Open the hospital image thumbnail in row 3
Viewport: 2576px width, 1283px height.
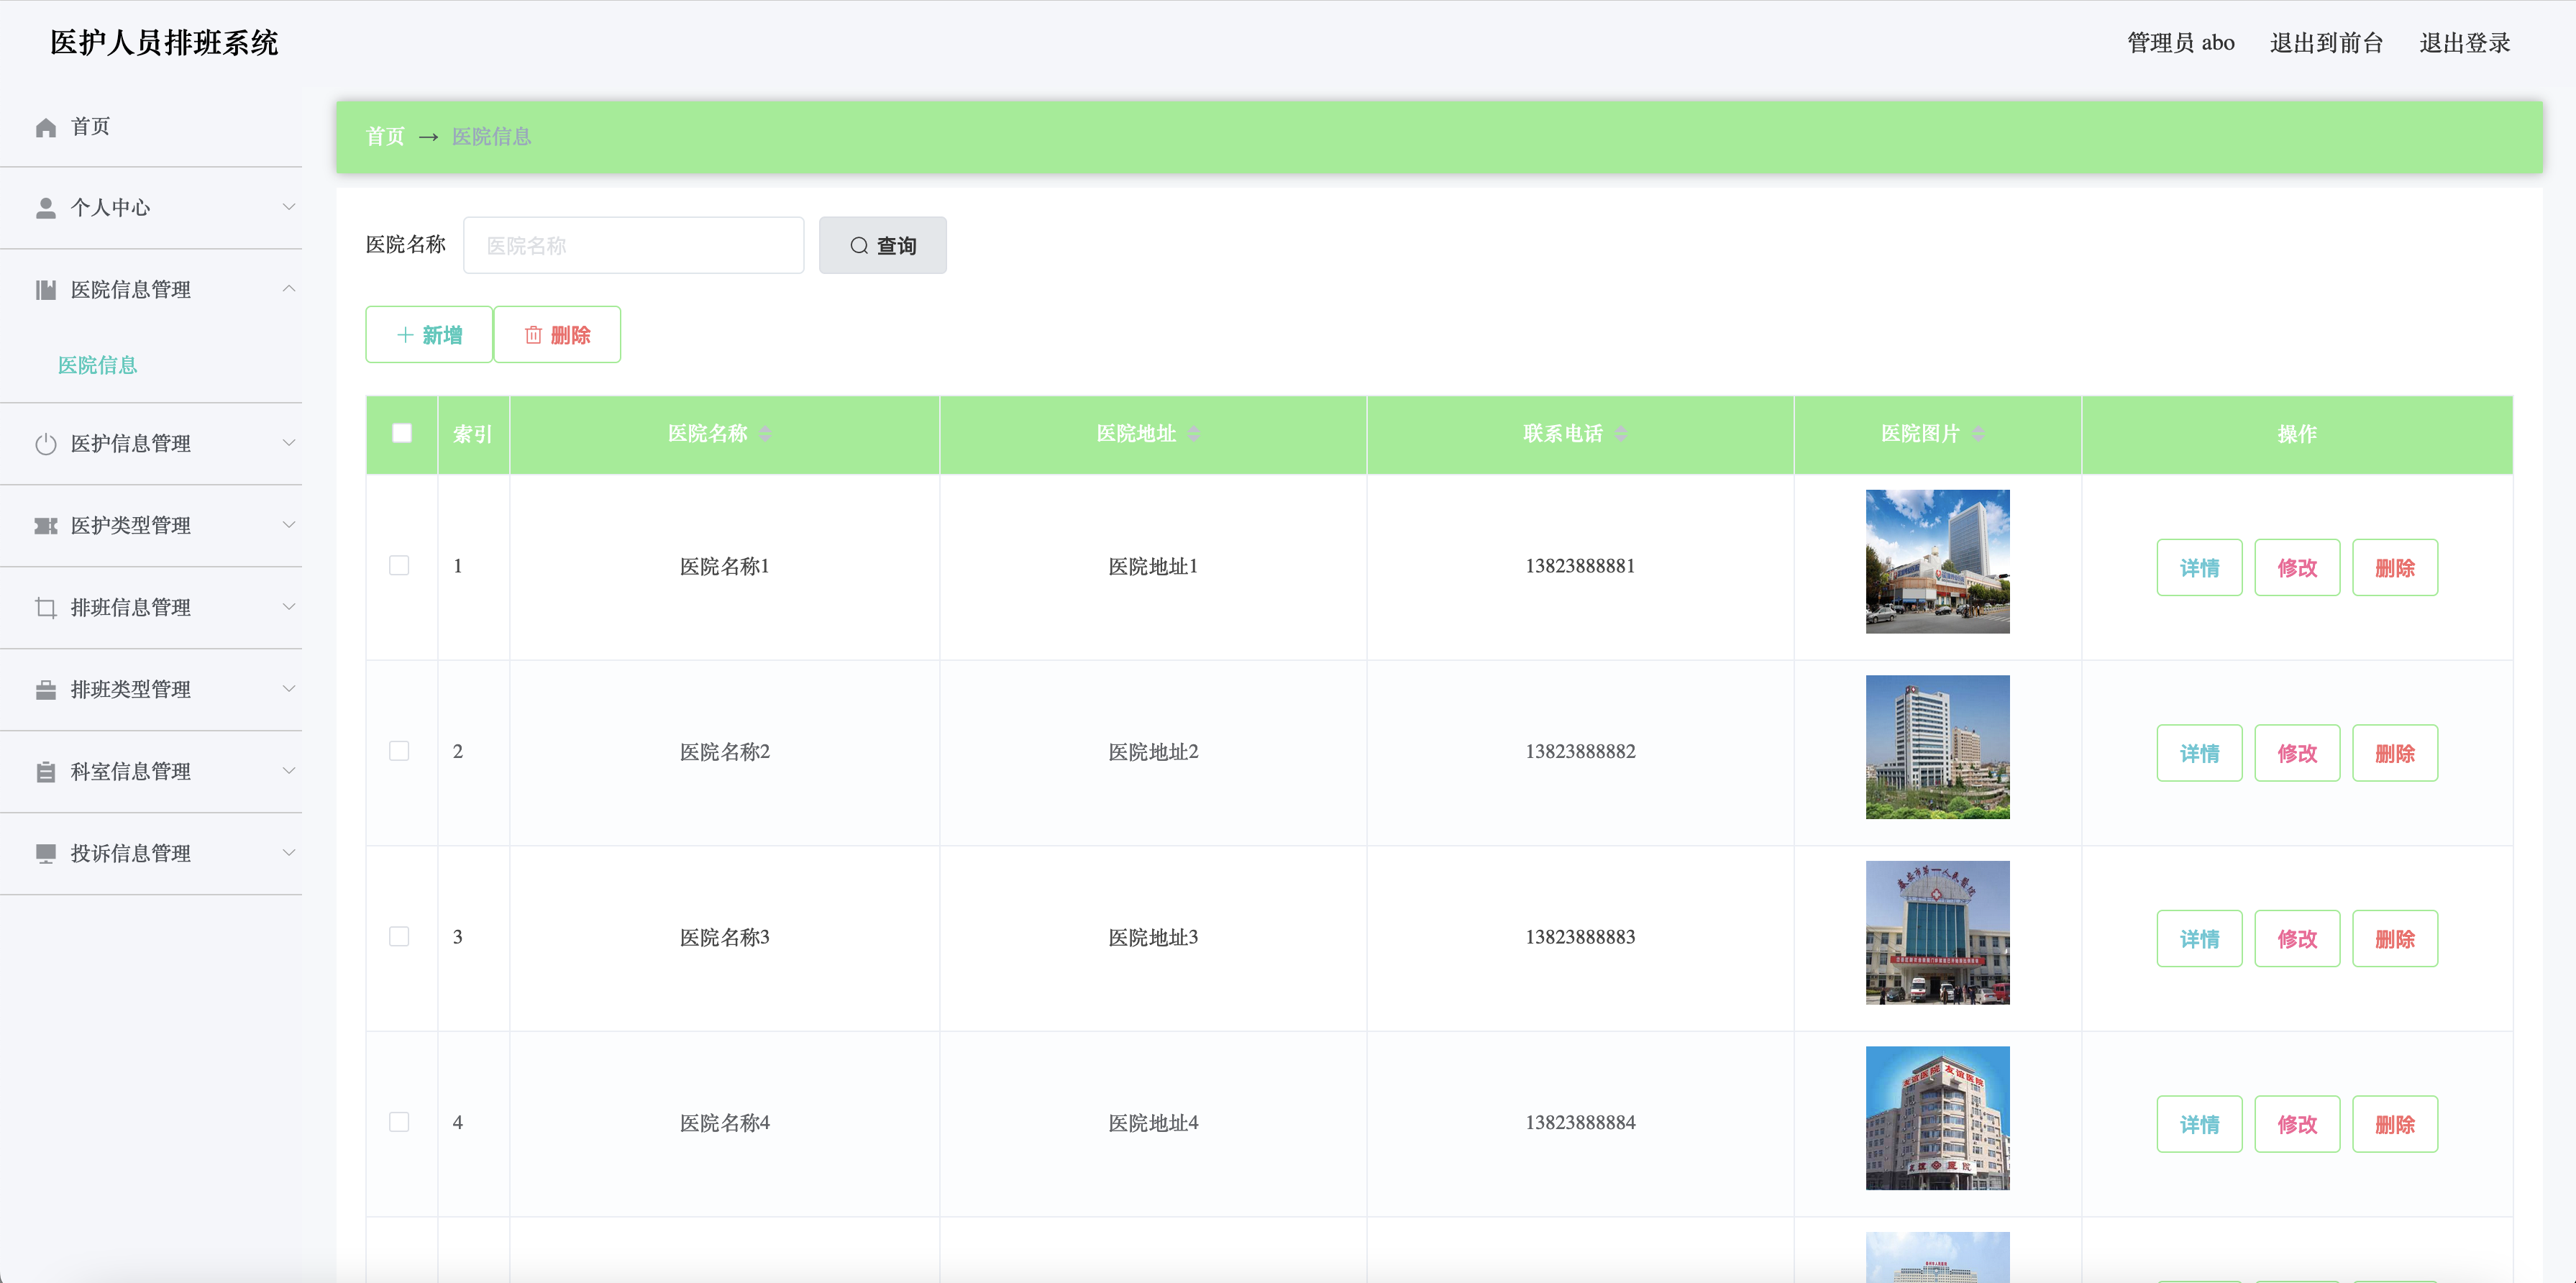[x=1938, y=933]
